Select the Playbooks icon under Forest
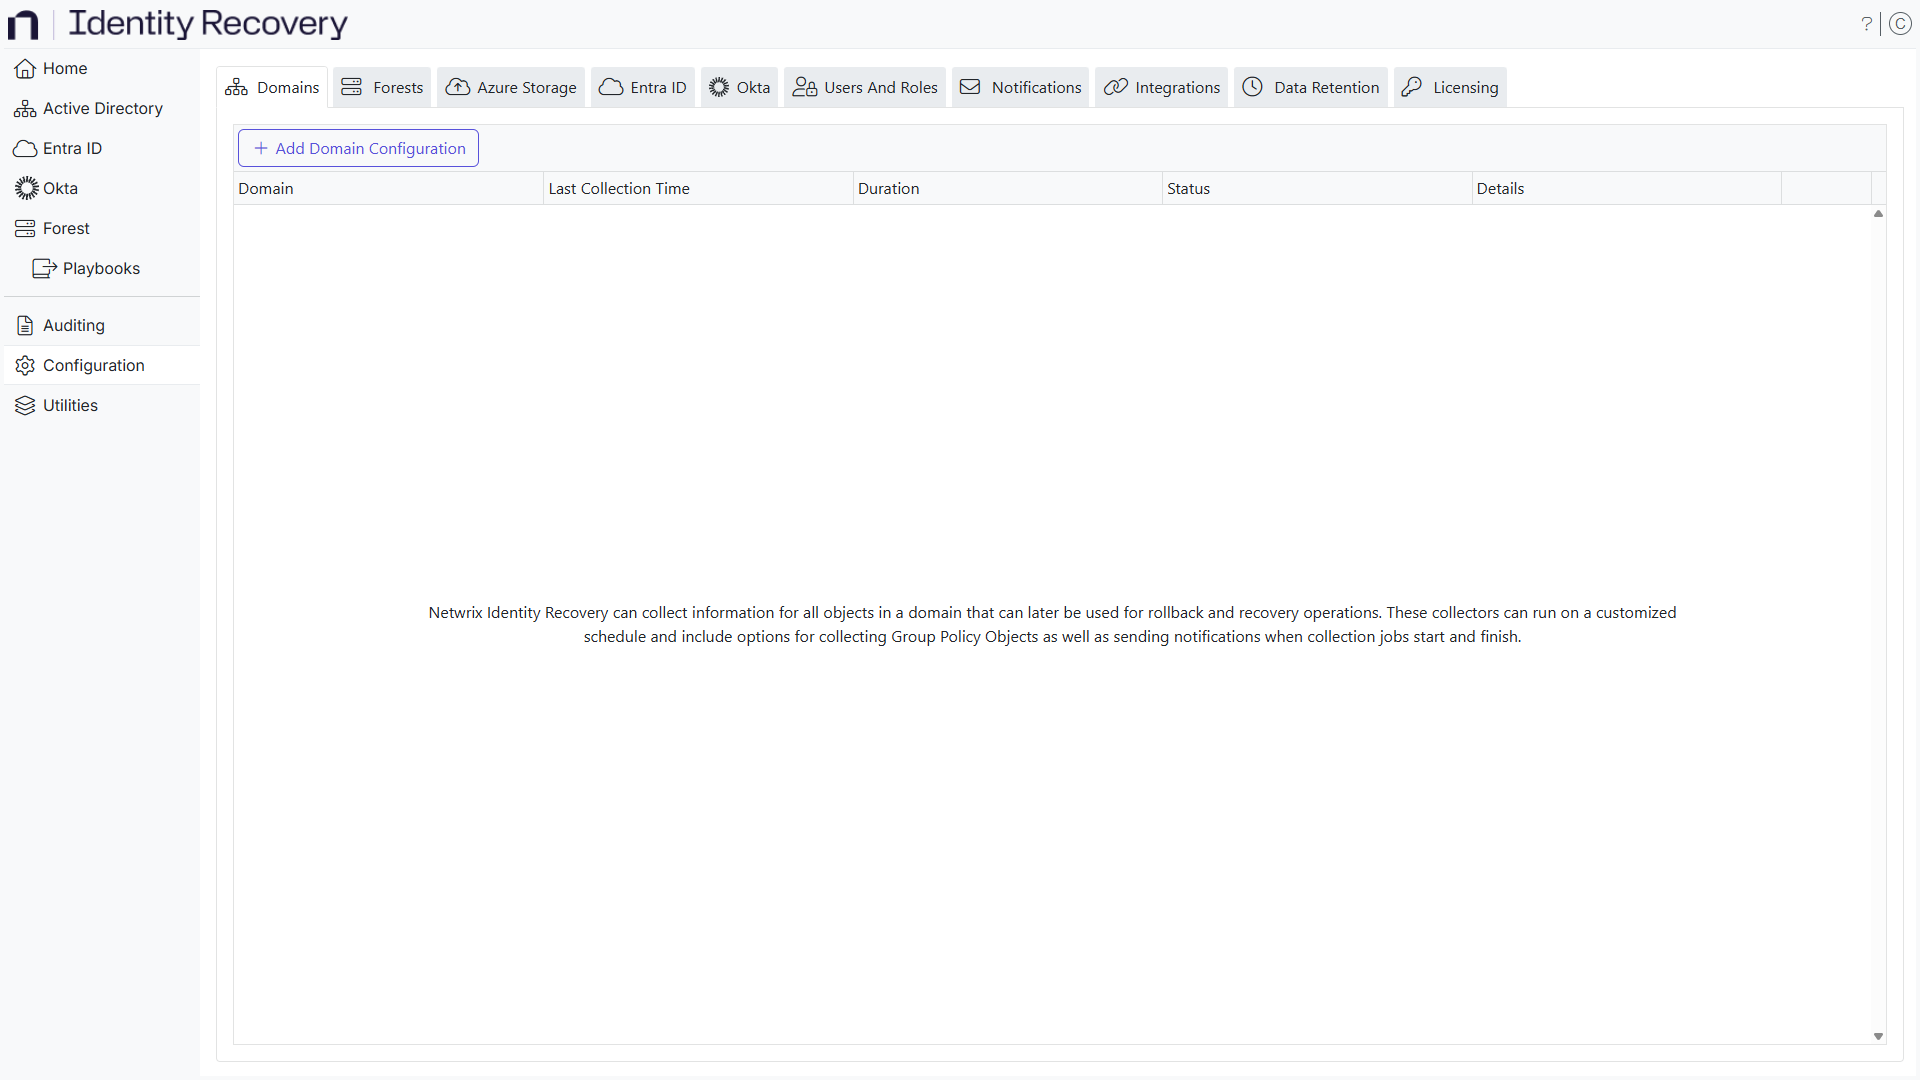Image resolution: width=1920 pixels, height=1080 pixels. [44, 268]
